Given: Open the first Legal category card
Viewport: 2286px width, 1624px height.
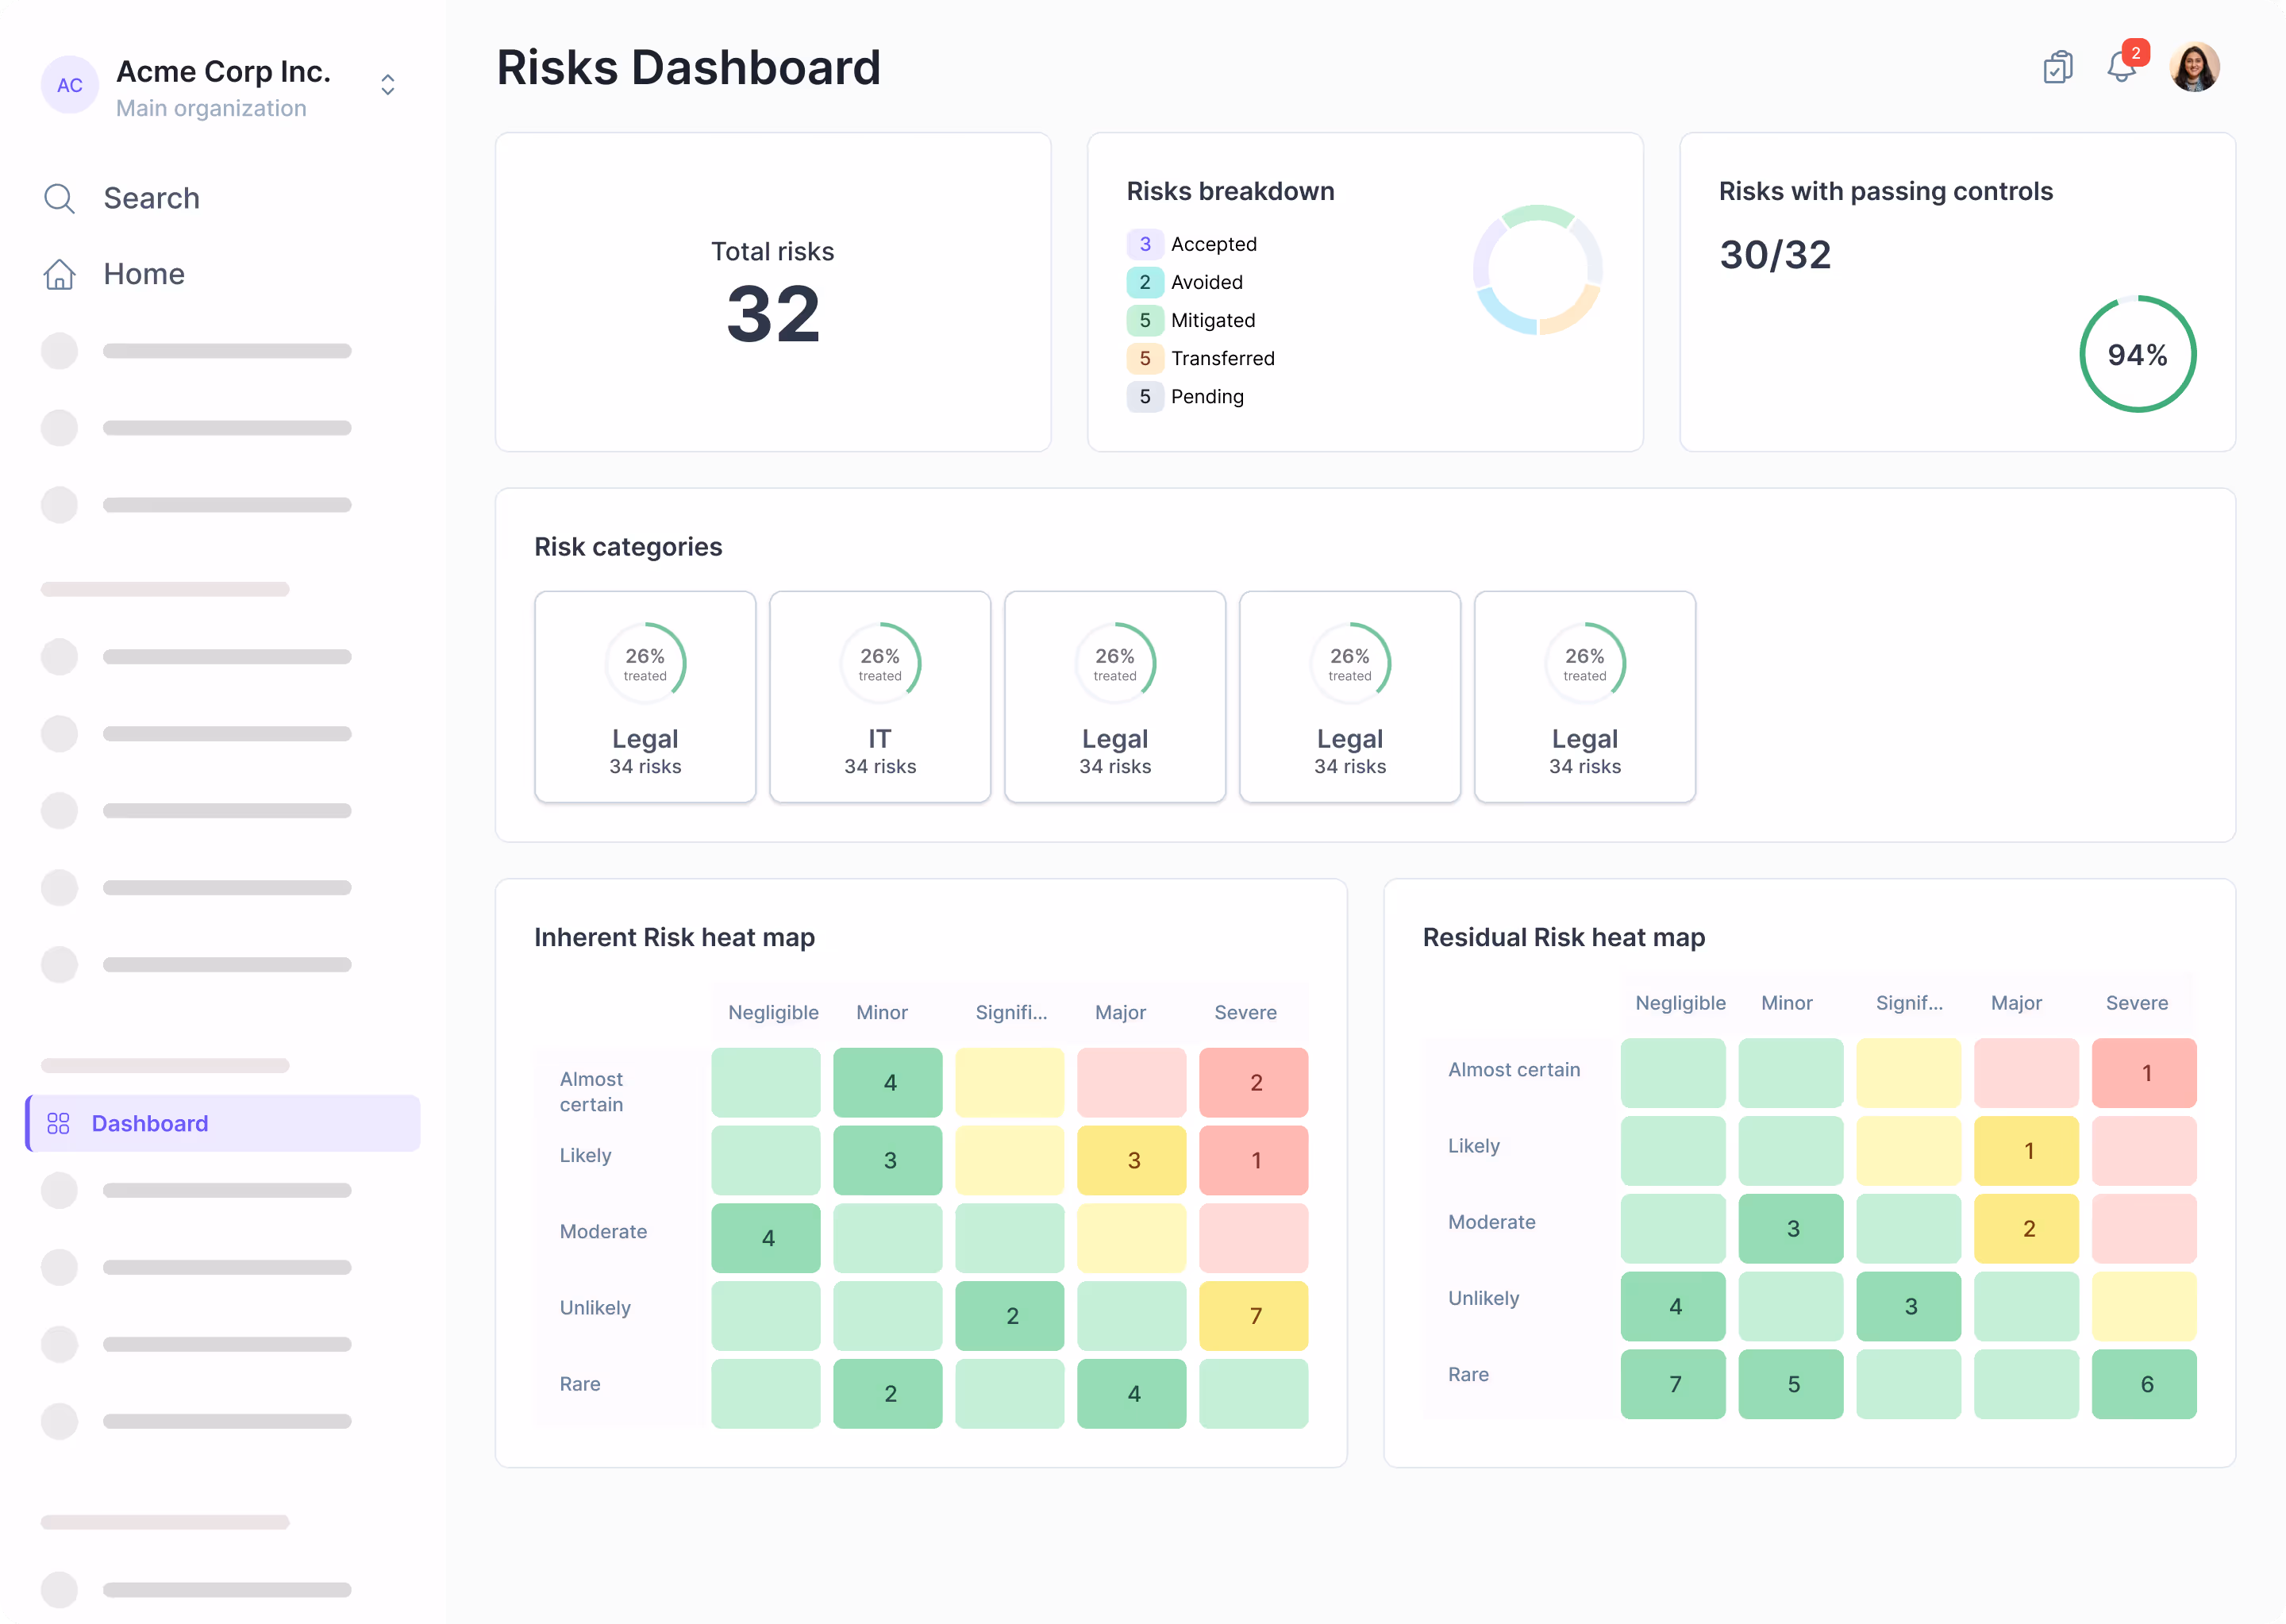Looking at the screenshot, I should click(x=645, y=697).
